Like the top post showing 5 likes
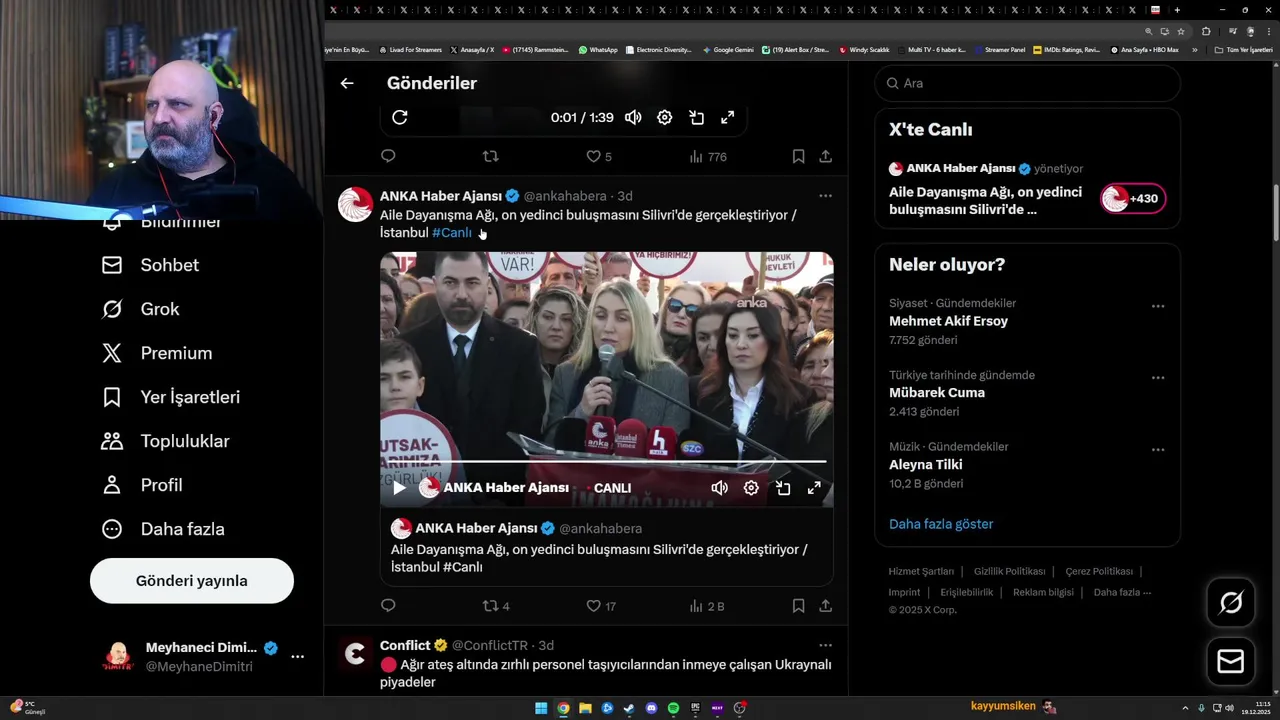 [598, 156]
